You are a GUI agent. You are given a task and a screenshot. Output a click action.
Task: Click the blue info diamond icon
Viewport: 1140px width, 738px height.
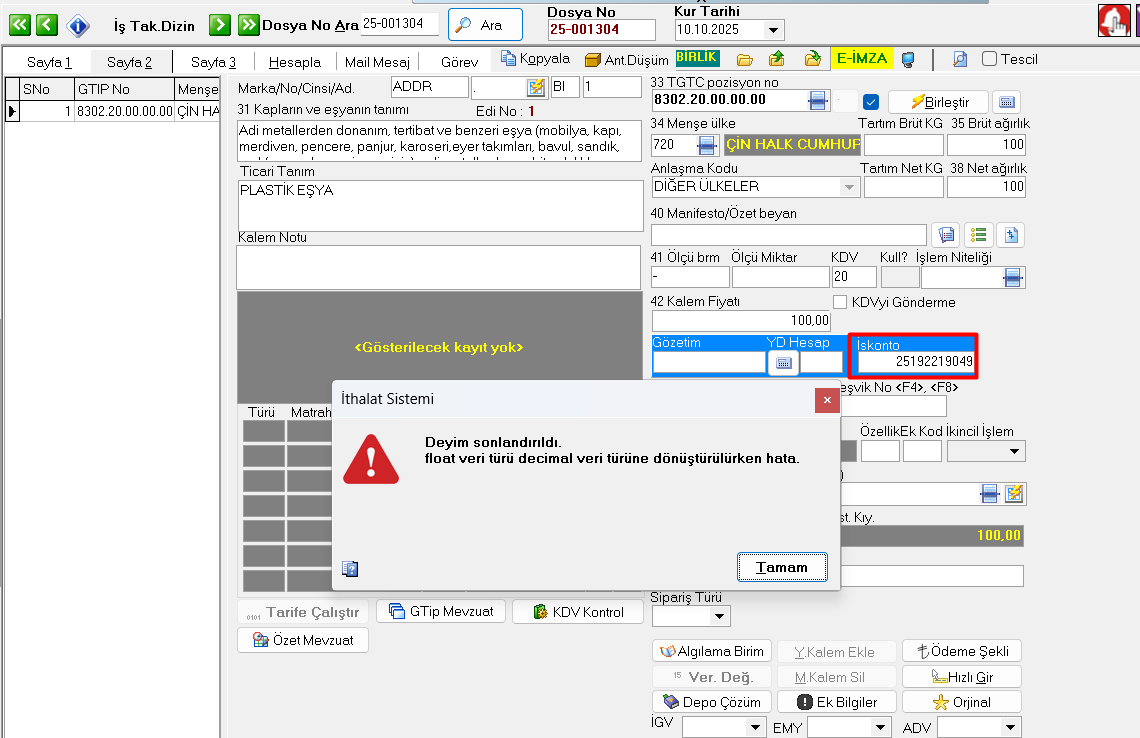[x=77, y=25]
